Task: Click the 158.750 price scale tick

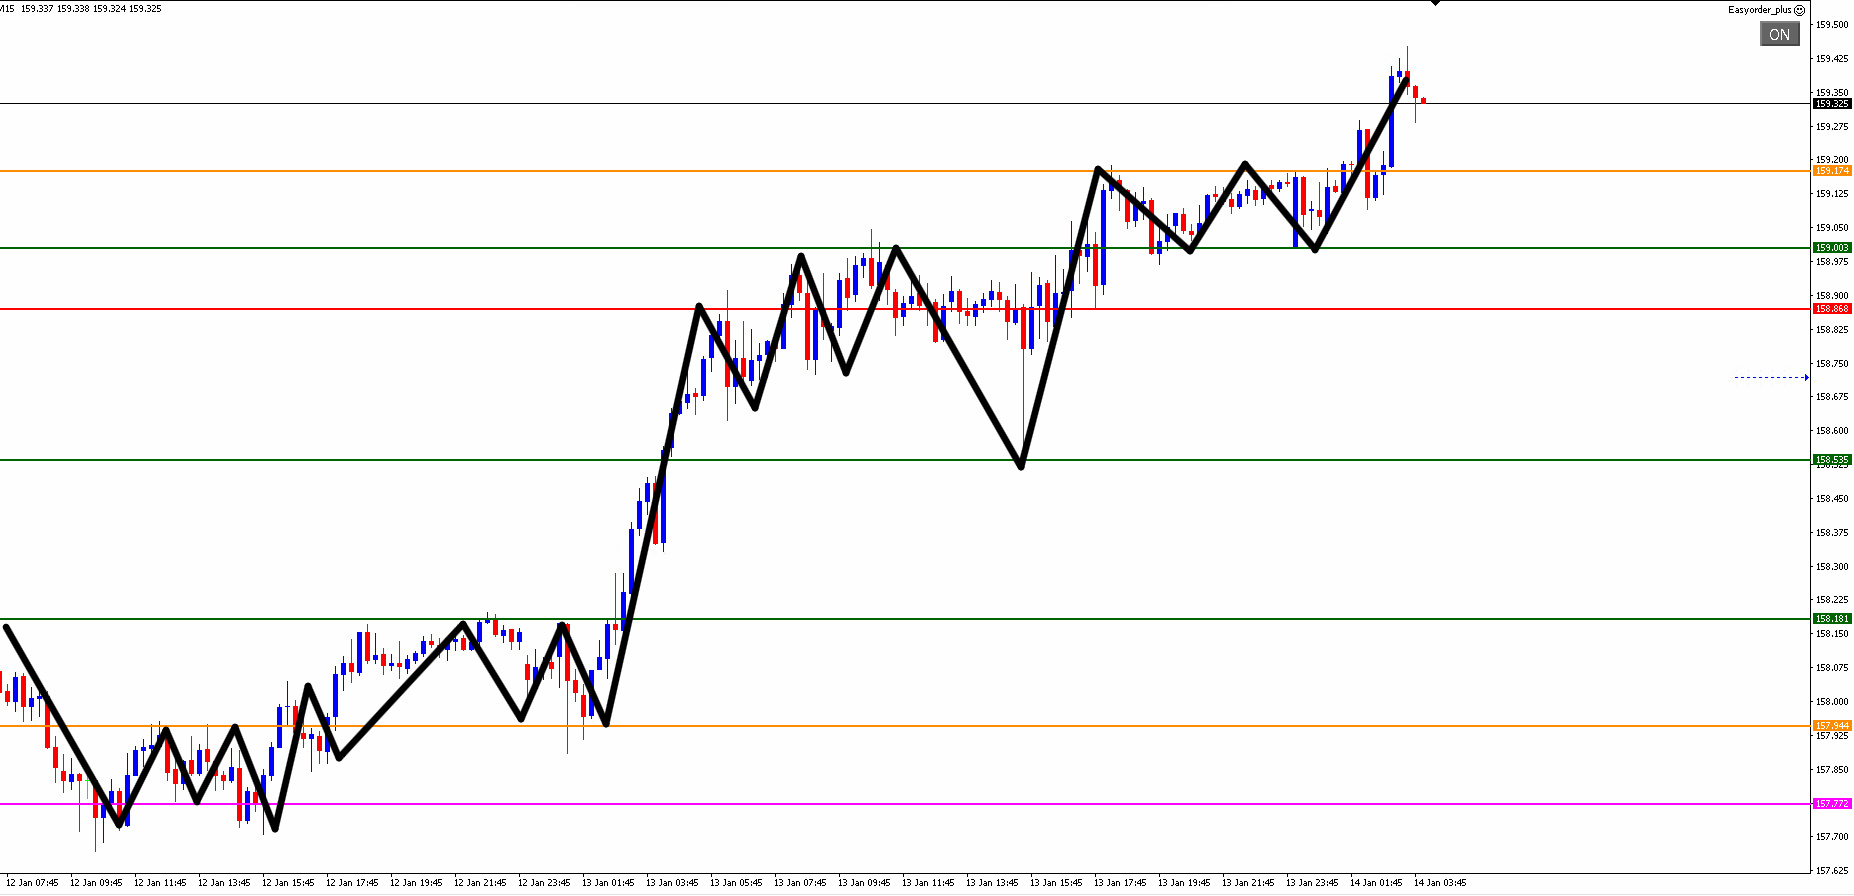Action: (1832, 364)
